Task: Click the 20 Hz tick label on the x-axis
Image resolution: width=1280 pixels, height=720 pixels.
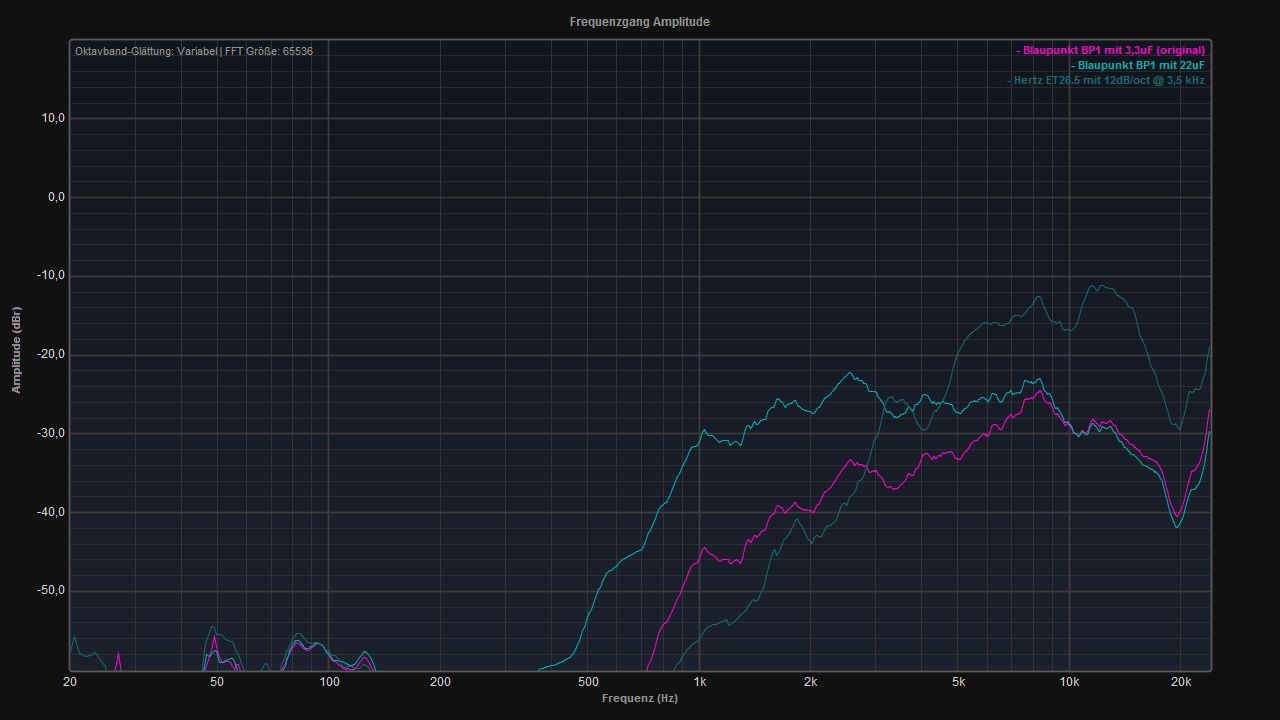Action: [x=70, y=682]
